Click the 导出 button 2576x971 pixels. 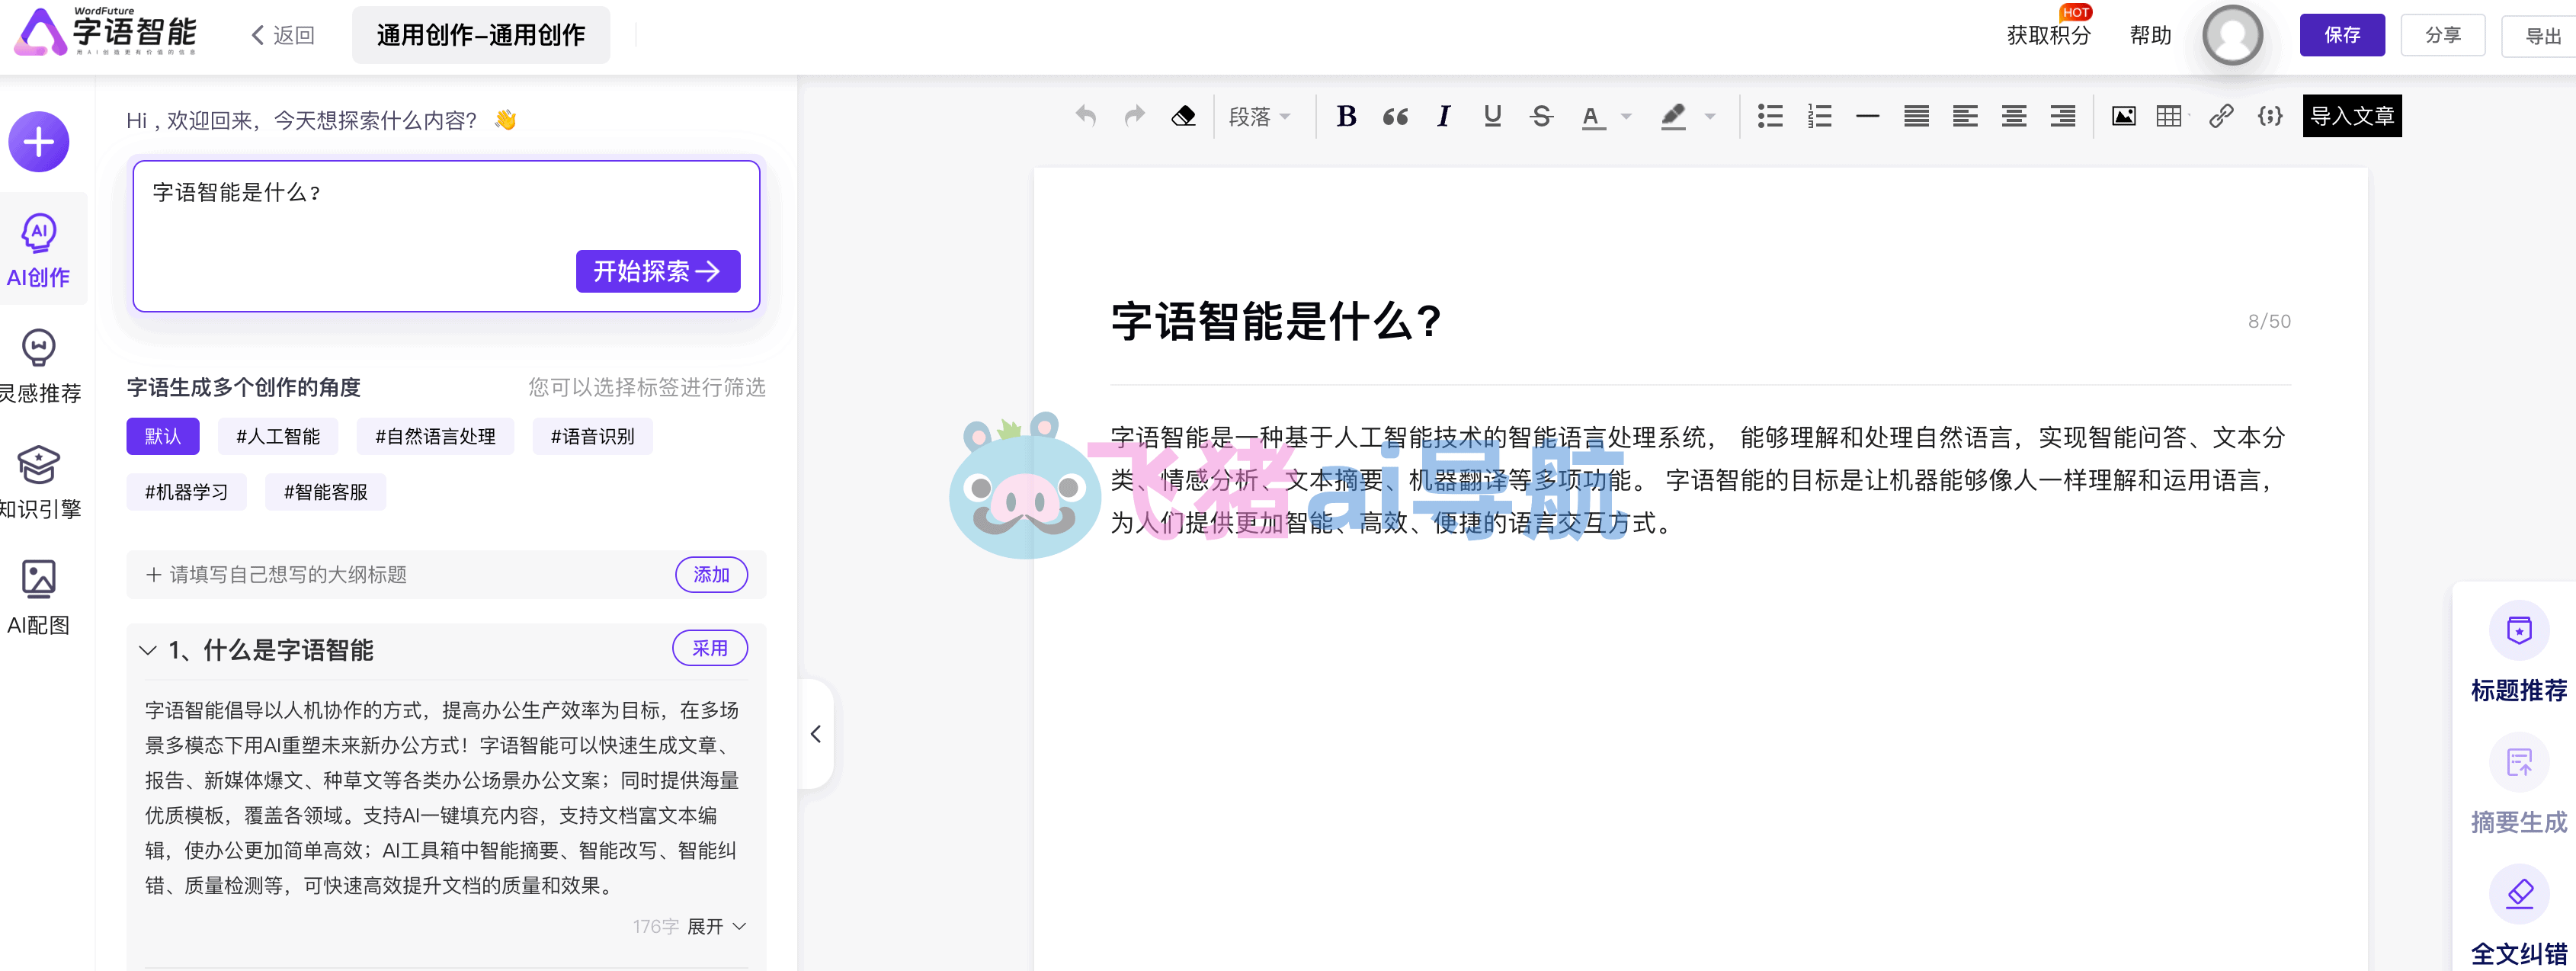pos(2540,35)
